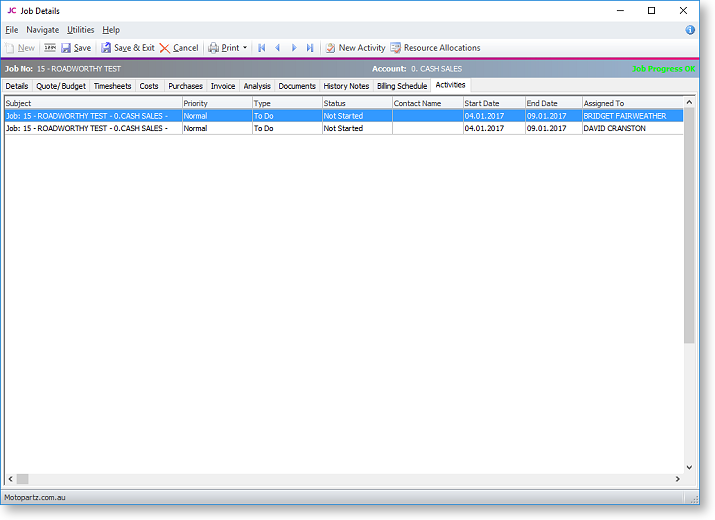The height and width of the screenshot is (520, 715).
Task: Click the Save floppy disk icon
Action: (66, 48)
